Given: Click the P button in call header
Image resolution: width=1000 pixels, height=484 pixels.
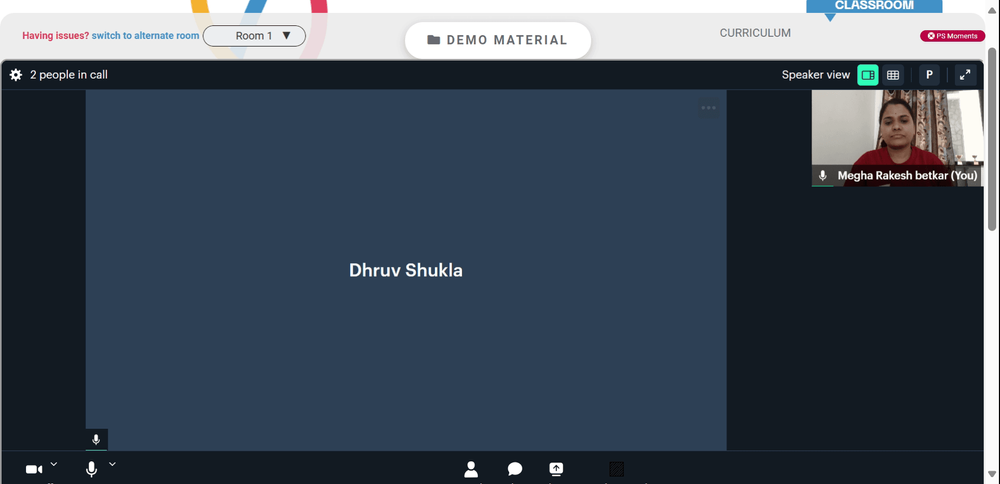Looking at the screenshot, I should (x=929, y=75).
